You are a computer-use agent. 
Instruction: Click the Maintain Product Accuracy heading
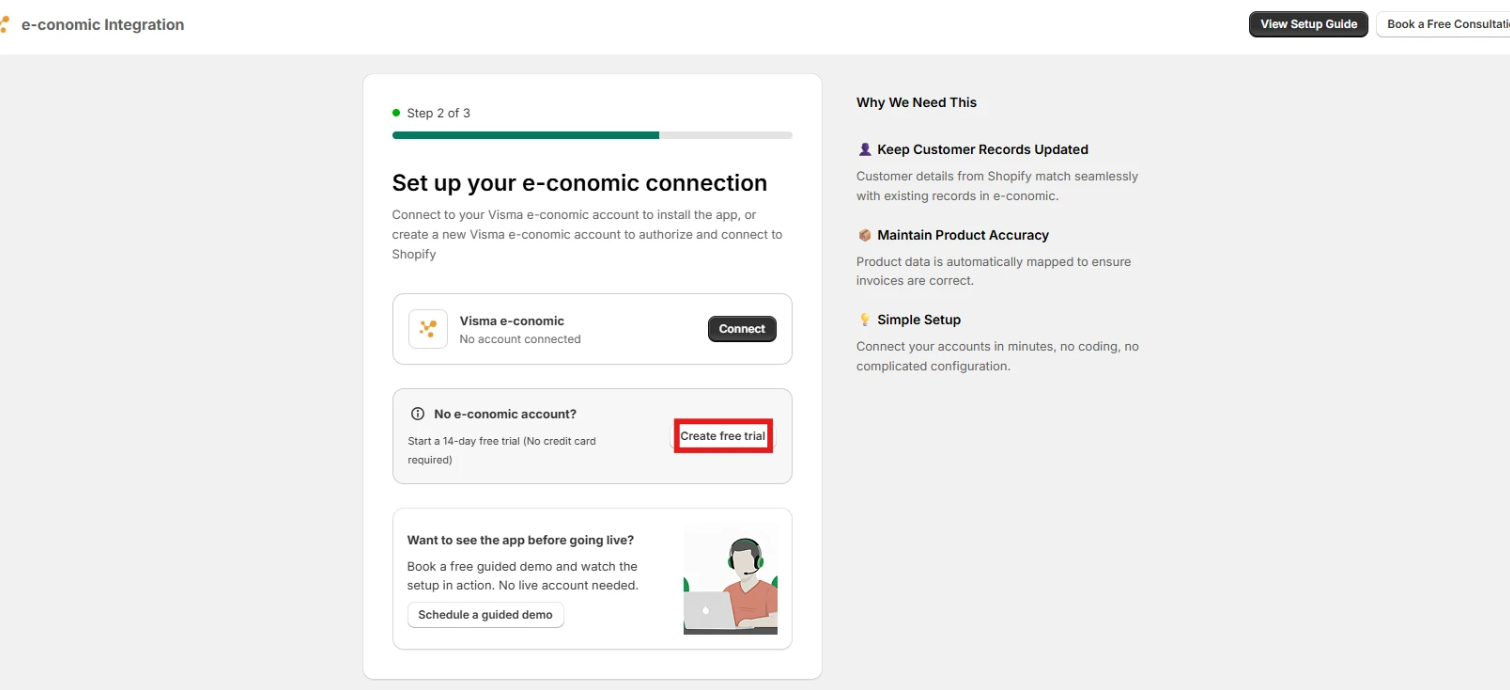(x=963, y=235)
